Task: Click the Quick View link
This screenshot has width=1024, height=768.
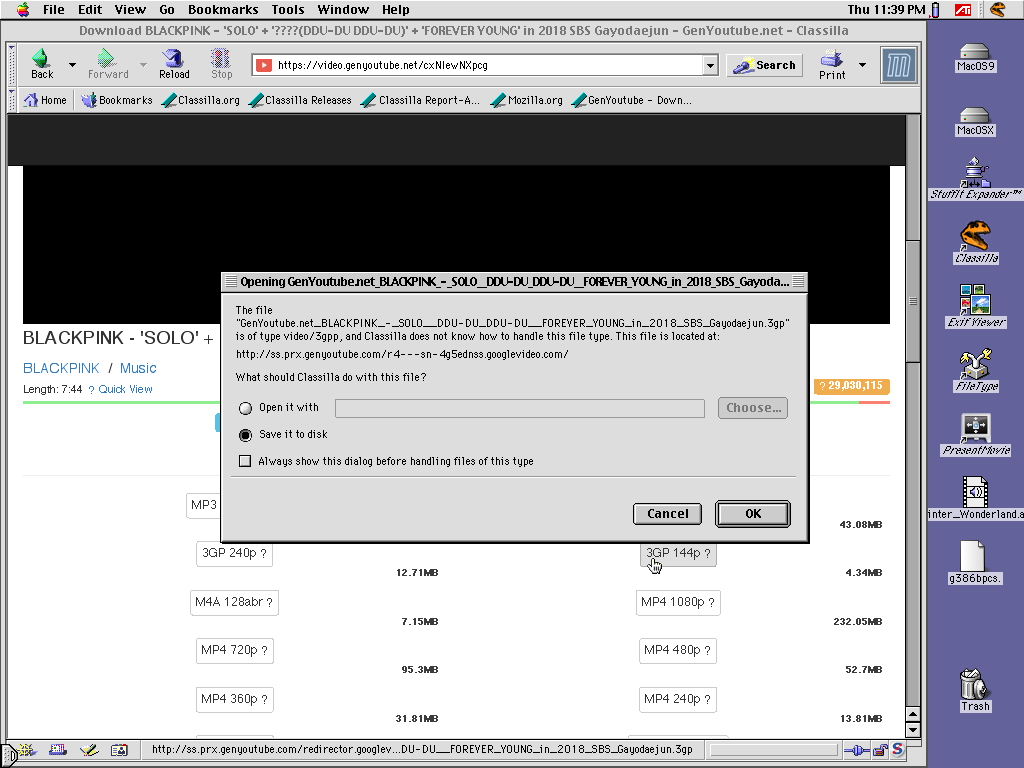Action: tap(125, 389)
